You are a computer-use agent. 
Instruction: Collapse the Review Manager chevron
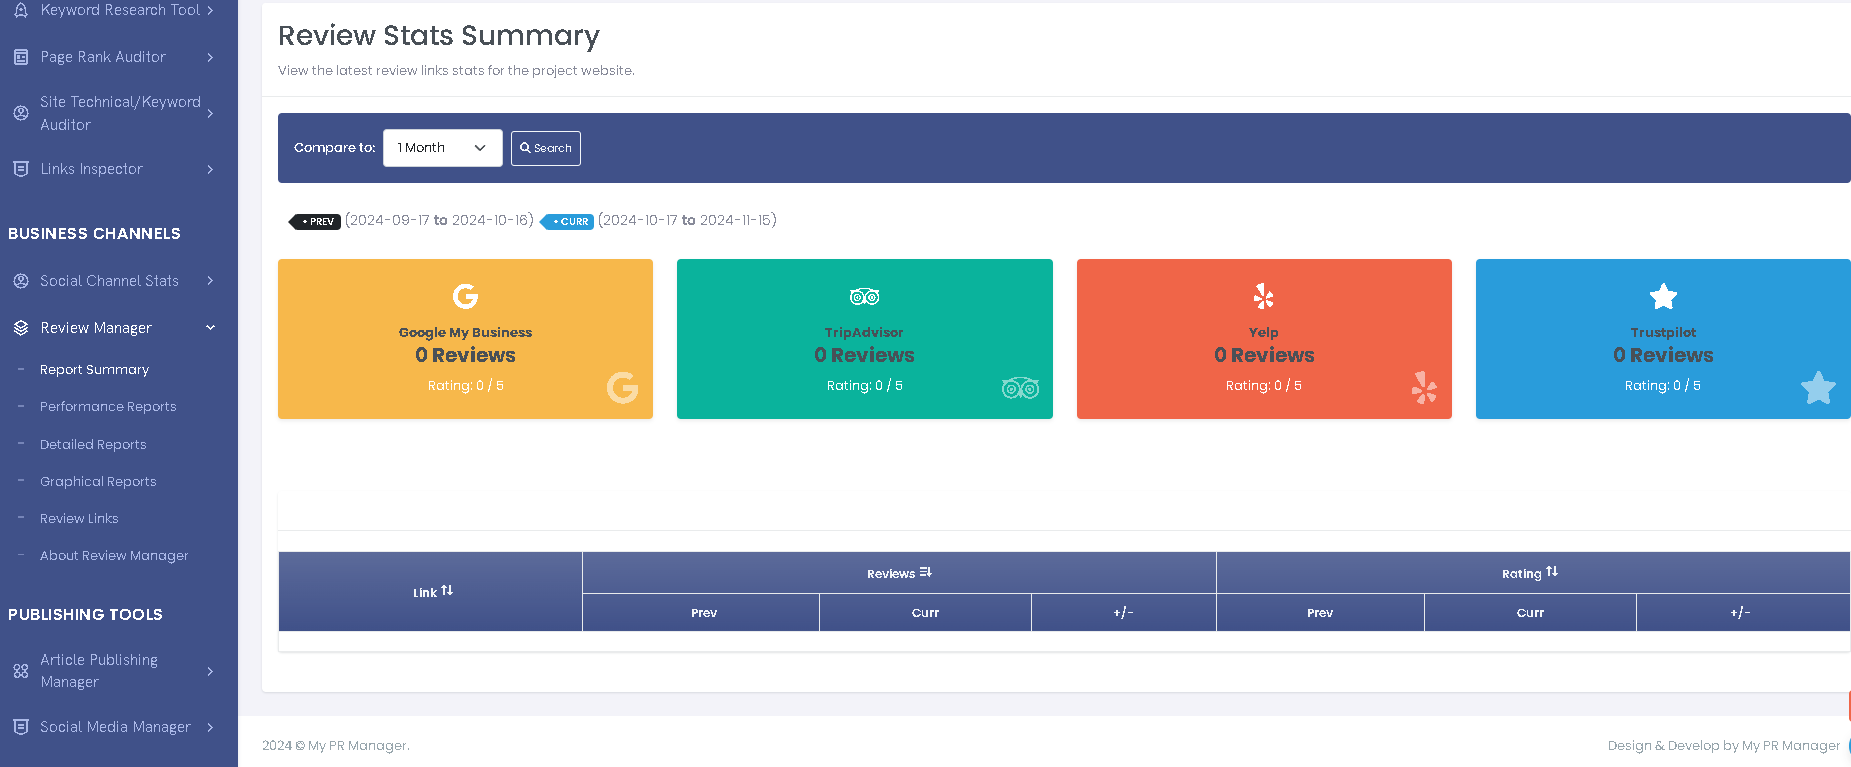[x=210, y=328]
